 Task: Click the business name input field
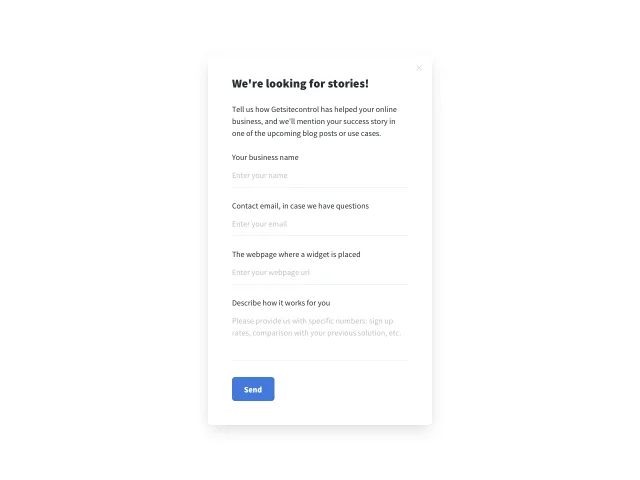pos(320,176)
